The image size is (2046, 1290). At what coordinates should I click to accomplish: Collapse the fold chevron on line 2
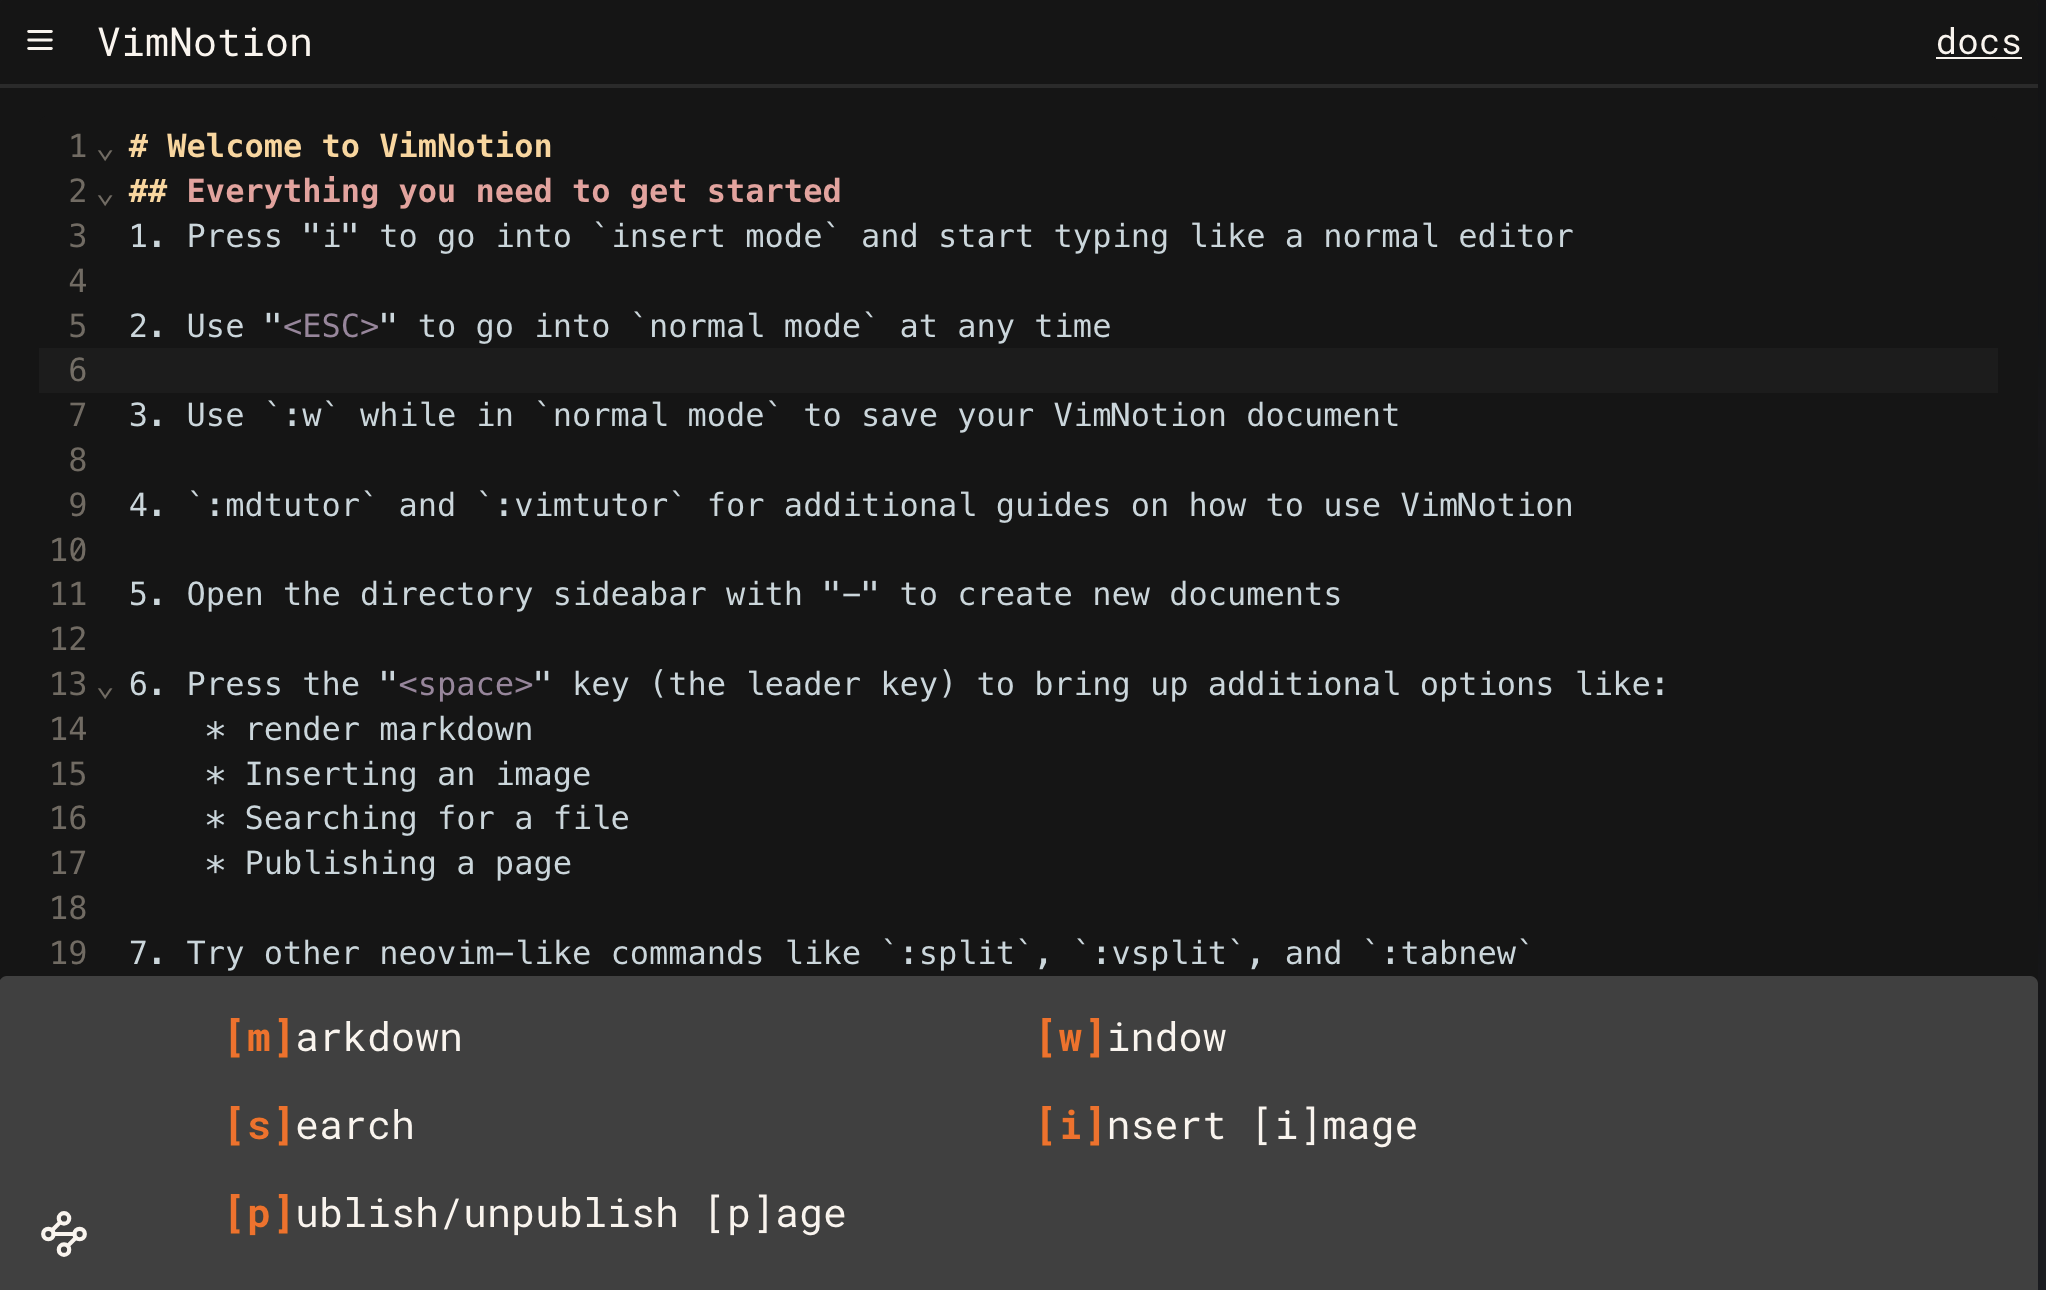coord(105,198)
